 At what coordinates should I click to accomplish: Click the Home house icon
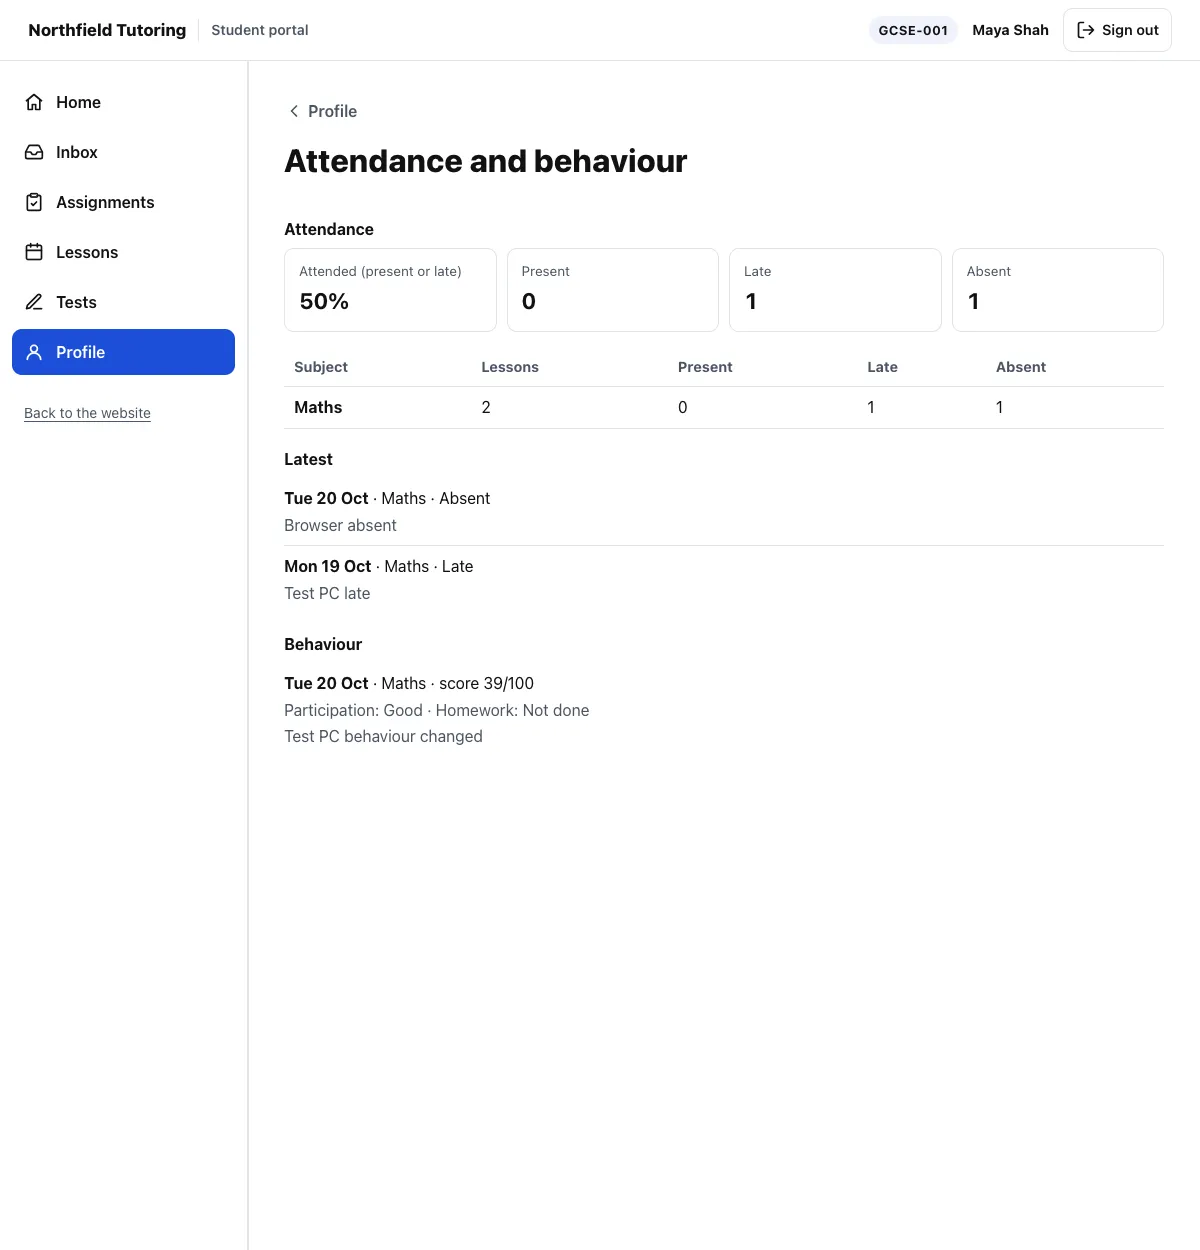(x=34, y=102)
